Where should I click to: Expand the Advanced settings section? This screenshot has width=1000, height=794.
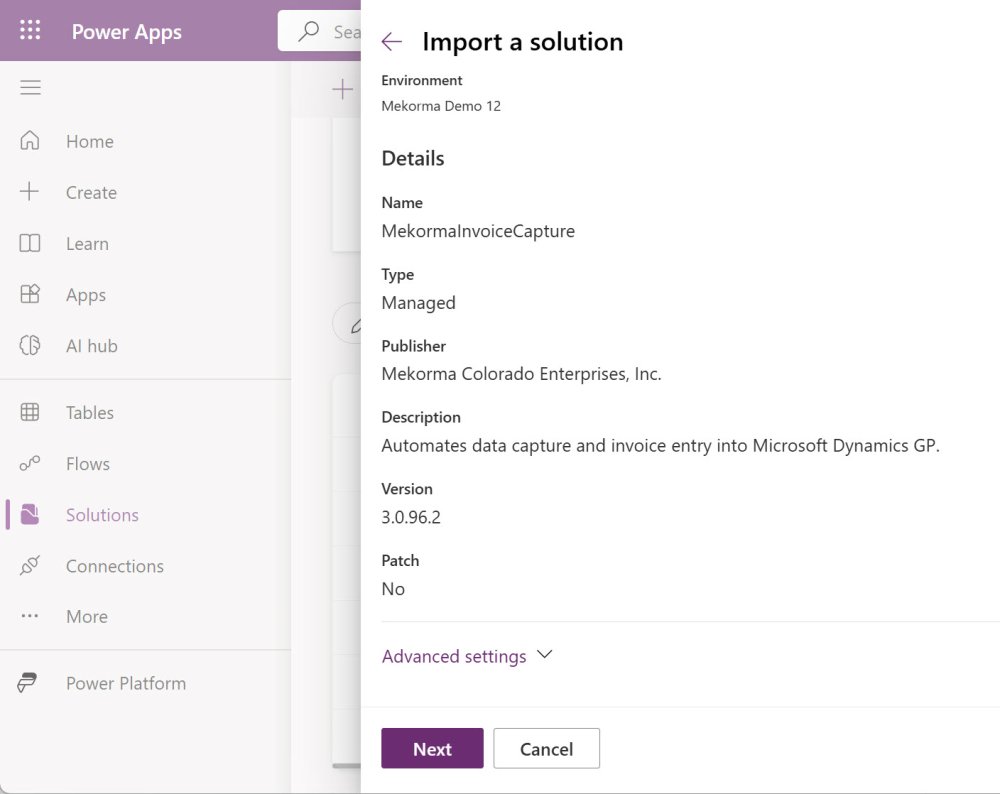pos(454,657)
